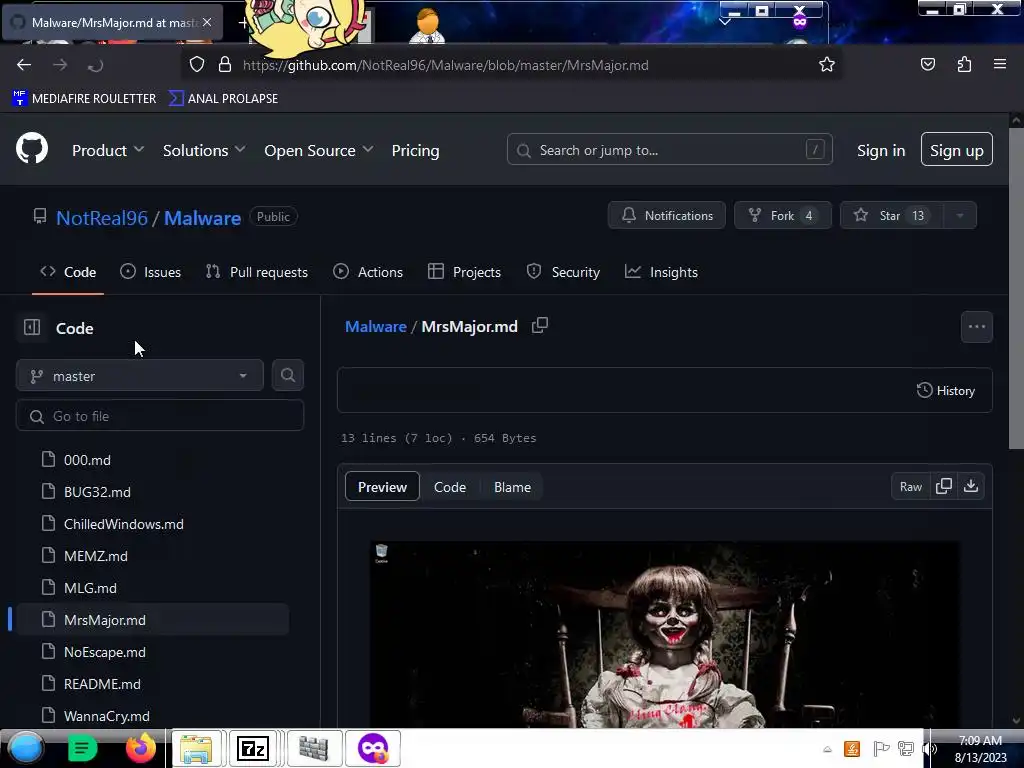Reload the page with the refresh icon

point(95,65)
